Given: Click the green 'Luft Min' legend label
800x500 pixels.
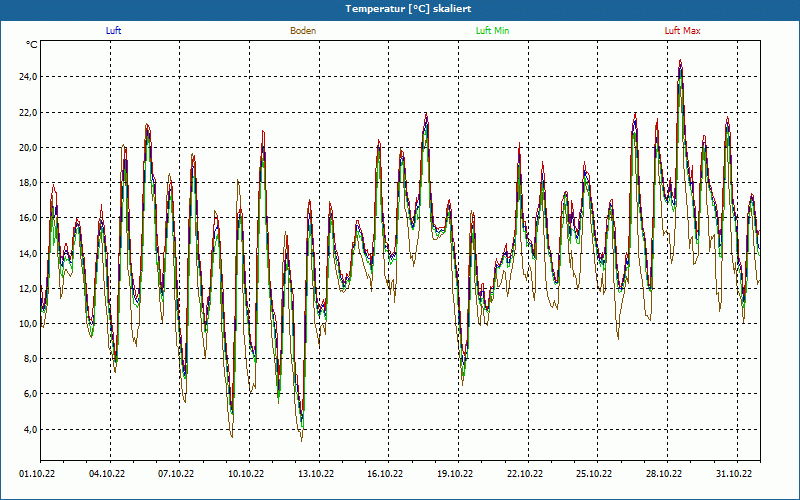Looking at the screenshot, I should [492, 31].
